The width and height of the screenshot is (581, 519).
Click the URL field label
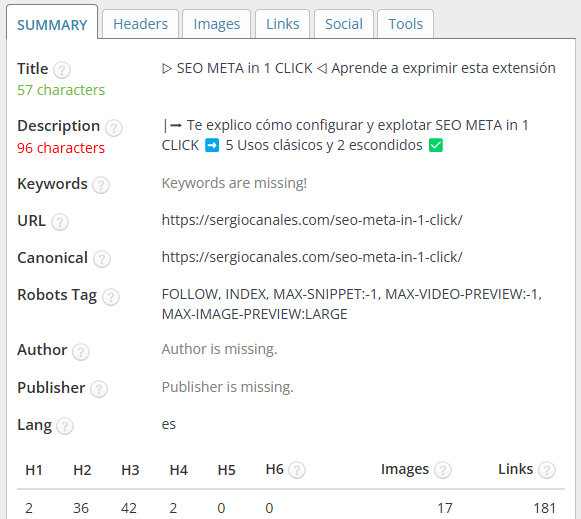pos(31,221)
